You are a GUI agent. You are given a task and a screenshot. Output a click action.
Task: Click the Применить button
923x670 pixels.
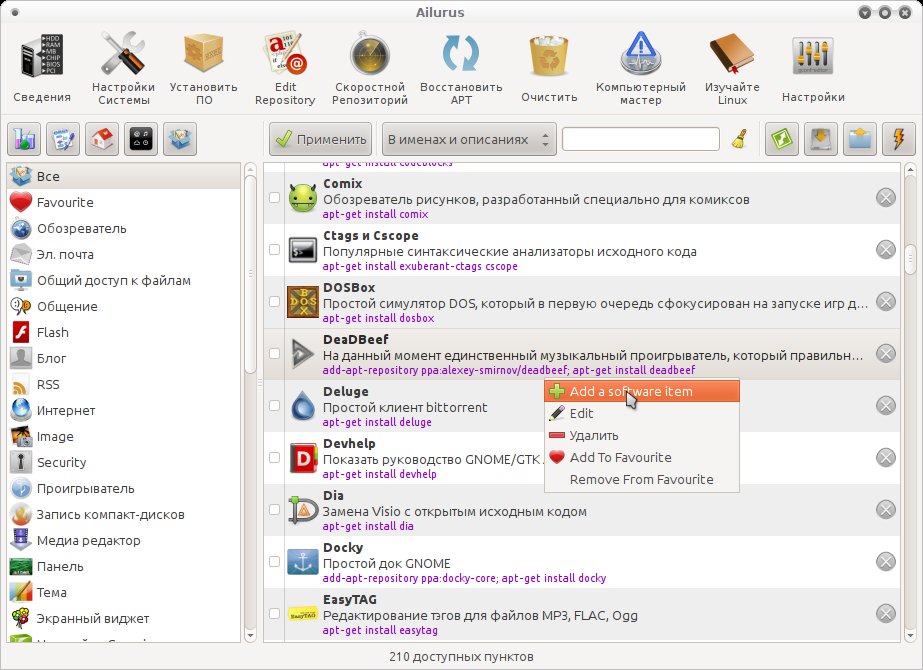coord(320,140)
